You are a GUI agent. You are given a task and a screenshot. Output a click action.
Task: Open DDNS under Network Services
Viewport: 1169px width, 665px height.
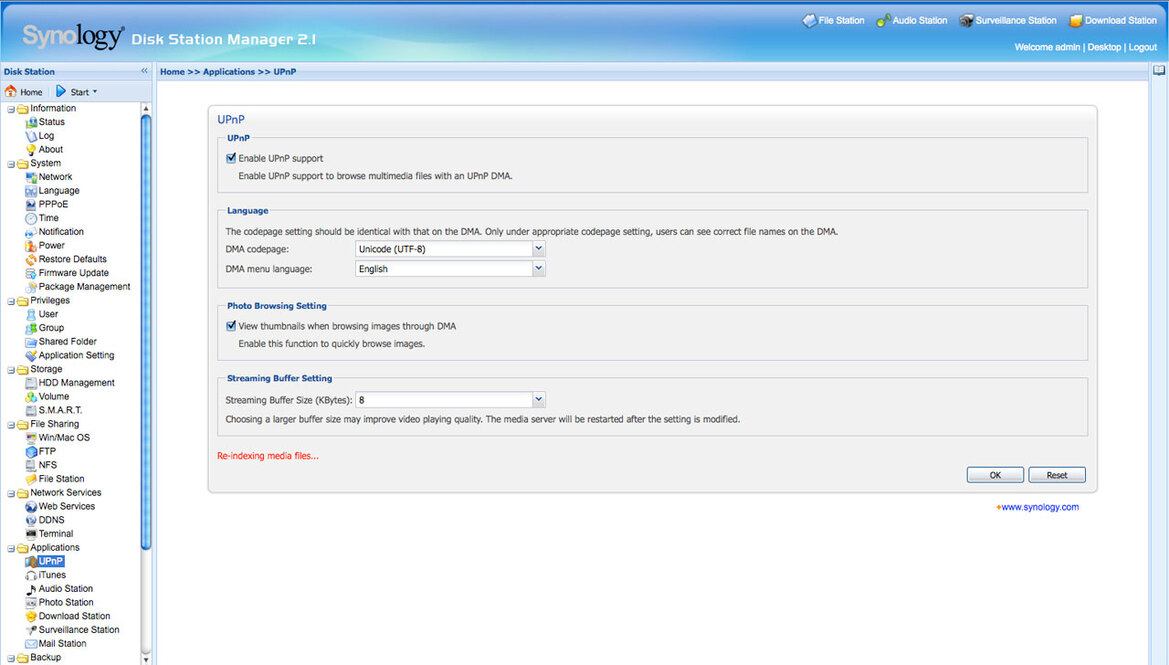click(51, 520)
